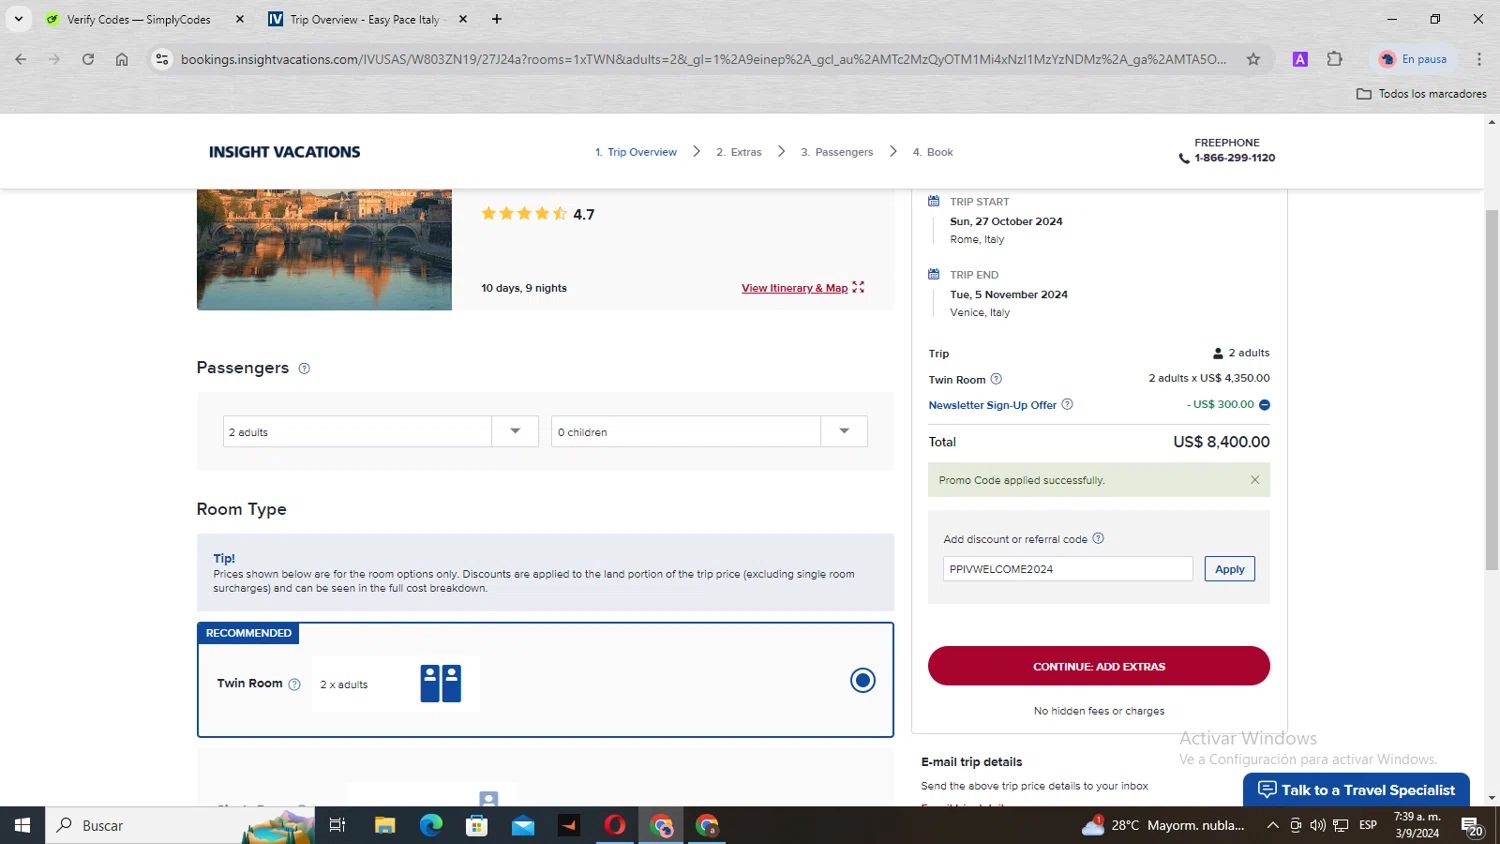
Task: Show hidden system tray icons
Action: (x=1272, y=825)
